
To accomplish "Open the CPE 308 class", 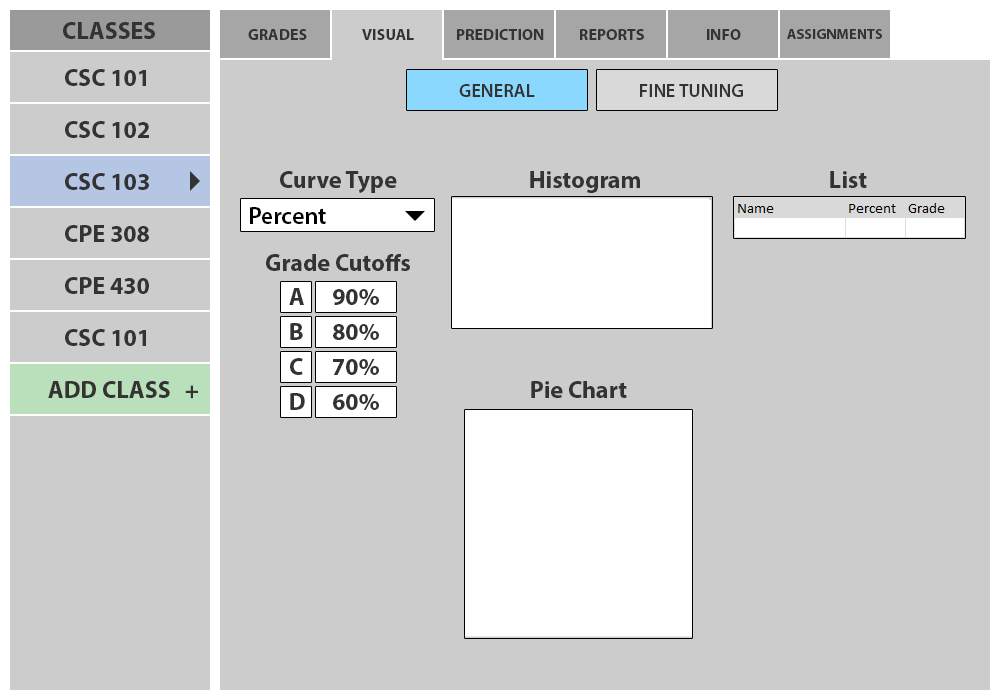I will click(107, 234).
